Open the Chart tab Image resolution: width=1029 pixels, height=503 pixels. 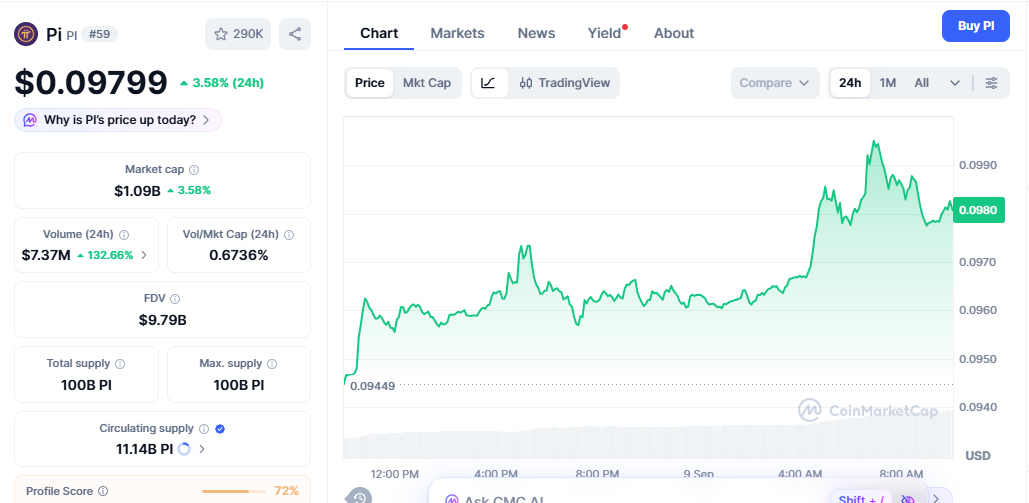379,33
